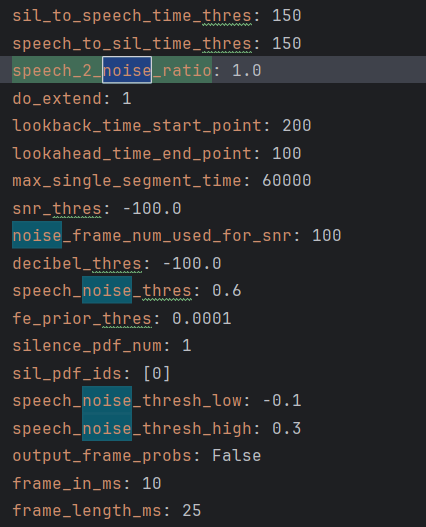426x527 pixels.
Task: Click the do_extend key
Action: (57, 99)
